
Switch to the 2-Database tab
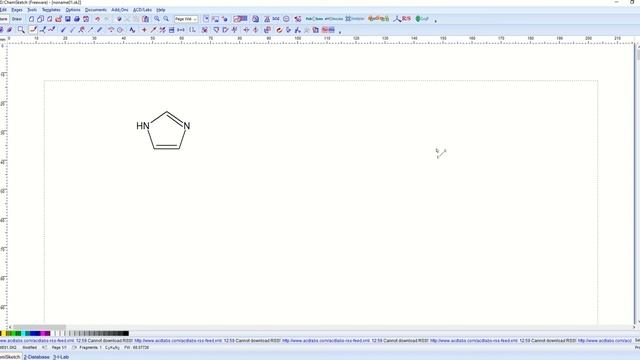pos(37,357)
